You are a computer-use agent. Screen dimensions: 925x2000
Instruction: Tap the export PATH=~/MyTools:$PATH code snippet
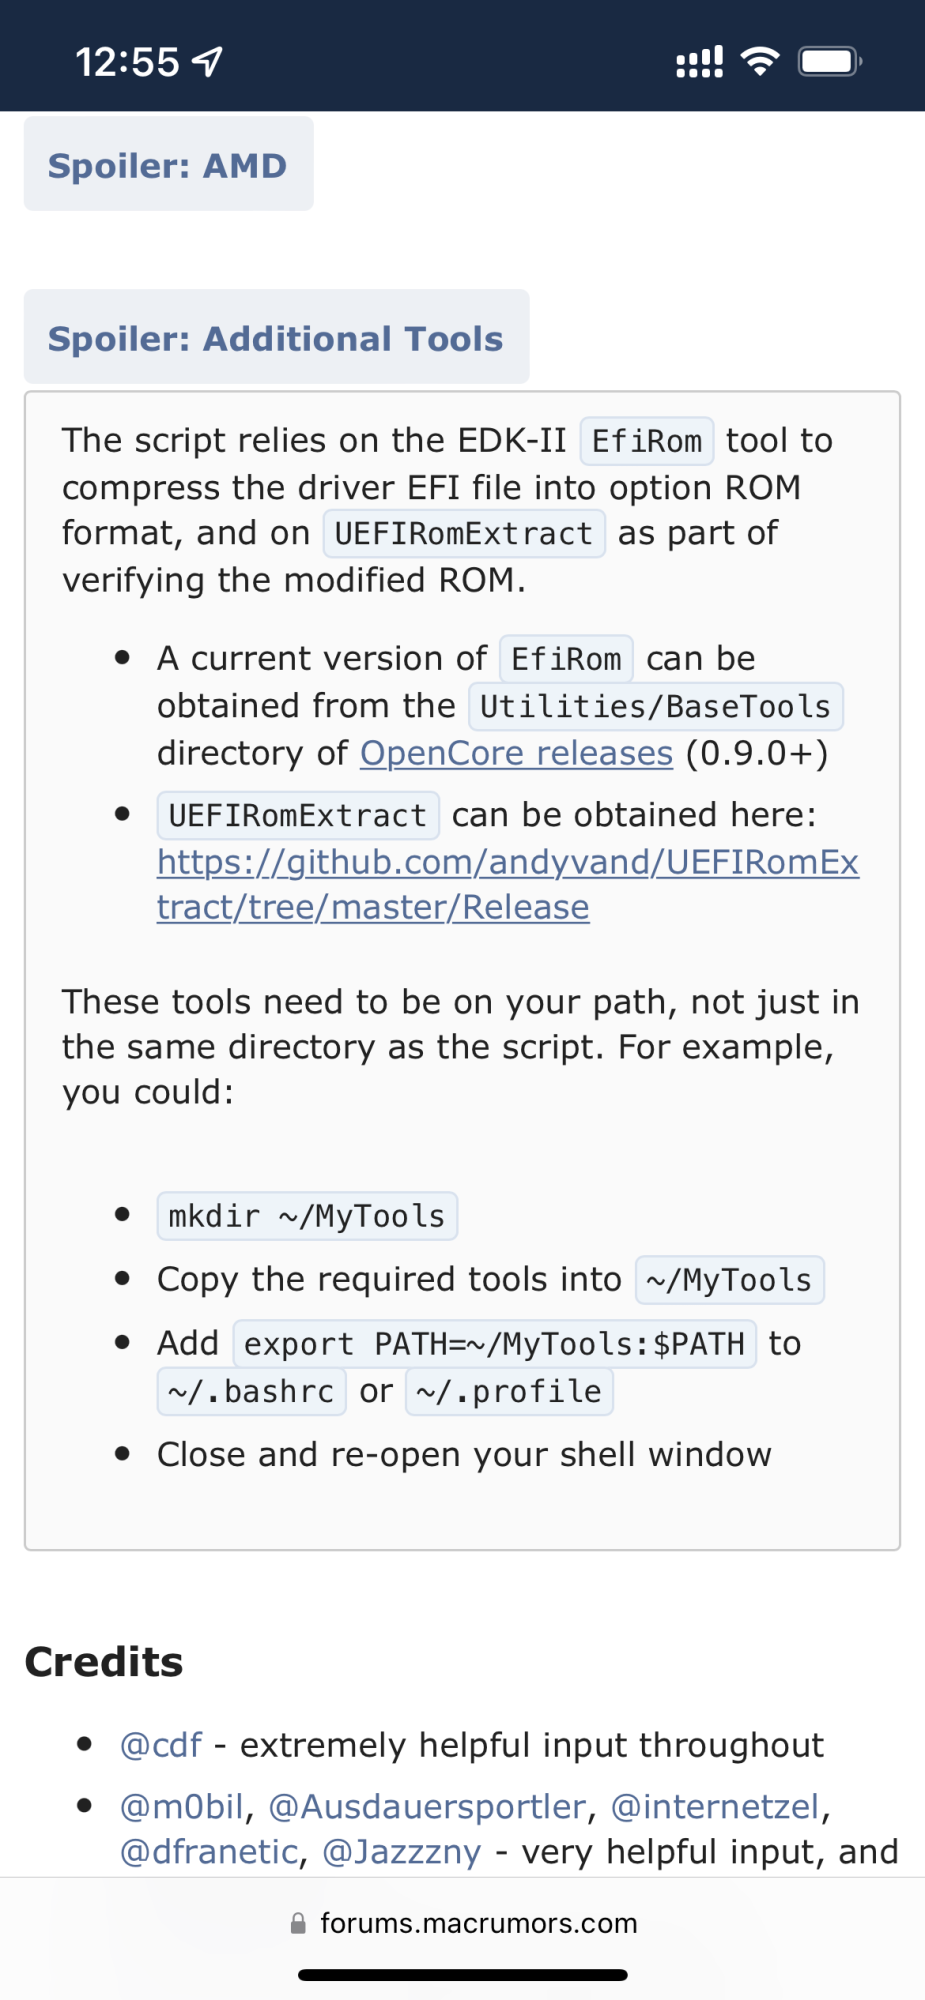pyautogui.click(x=494, y=1343)
